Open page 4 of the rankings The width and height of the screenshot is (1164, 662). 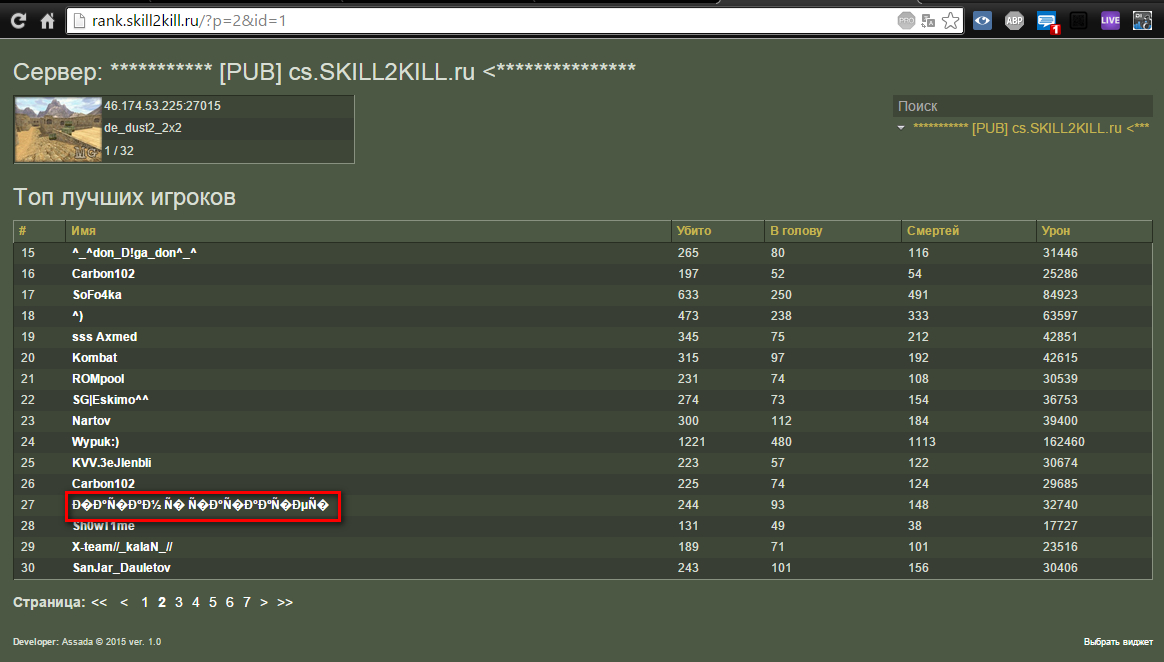point(196,603)
